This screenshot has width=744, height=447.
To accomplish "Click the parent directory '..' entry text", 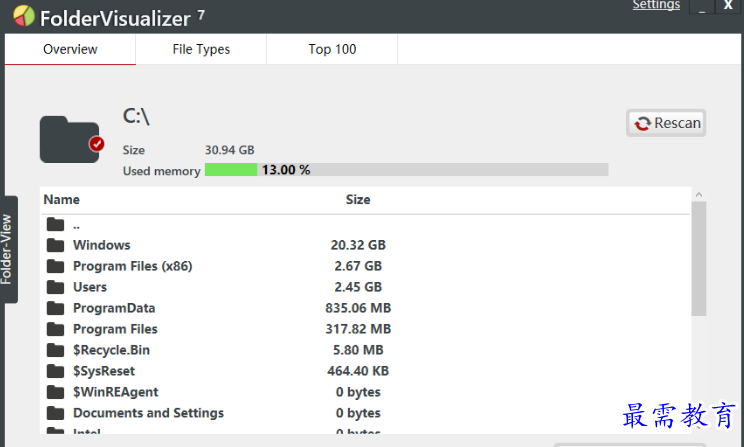I will 76,227.
